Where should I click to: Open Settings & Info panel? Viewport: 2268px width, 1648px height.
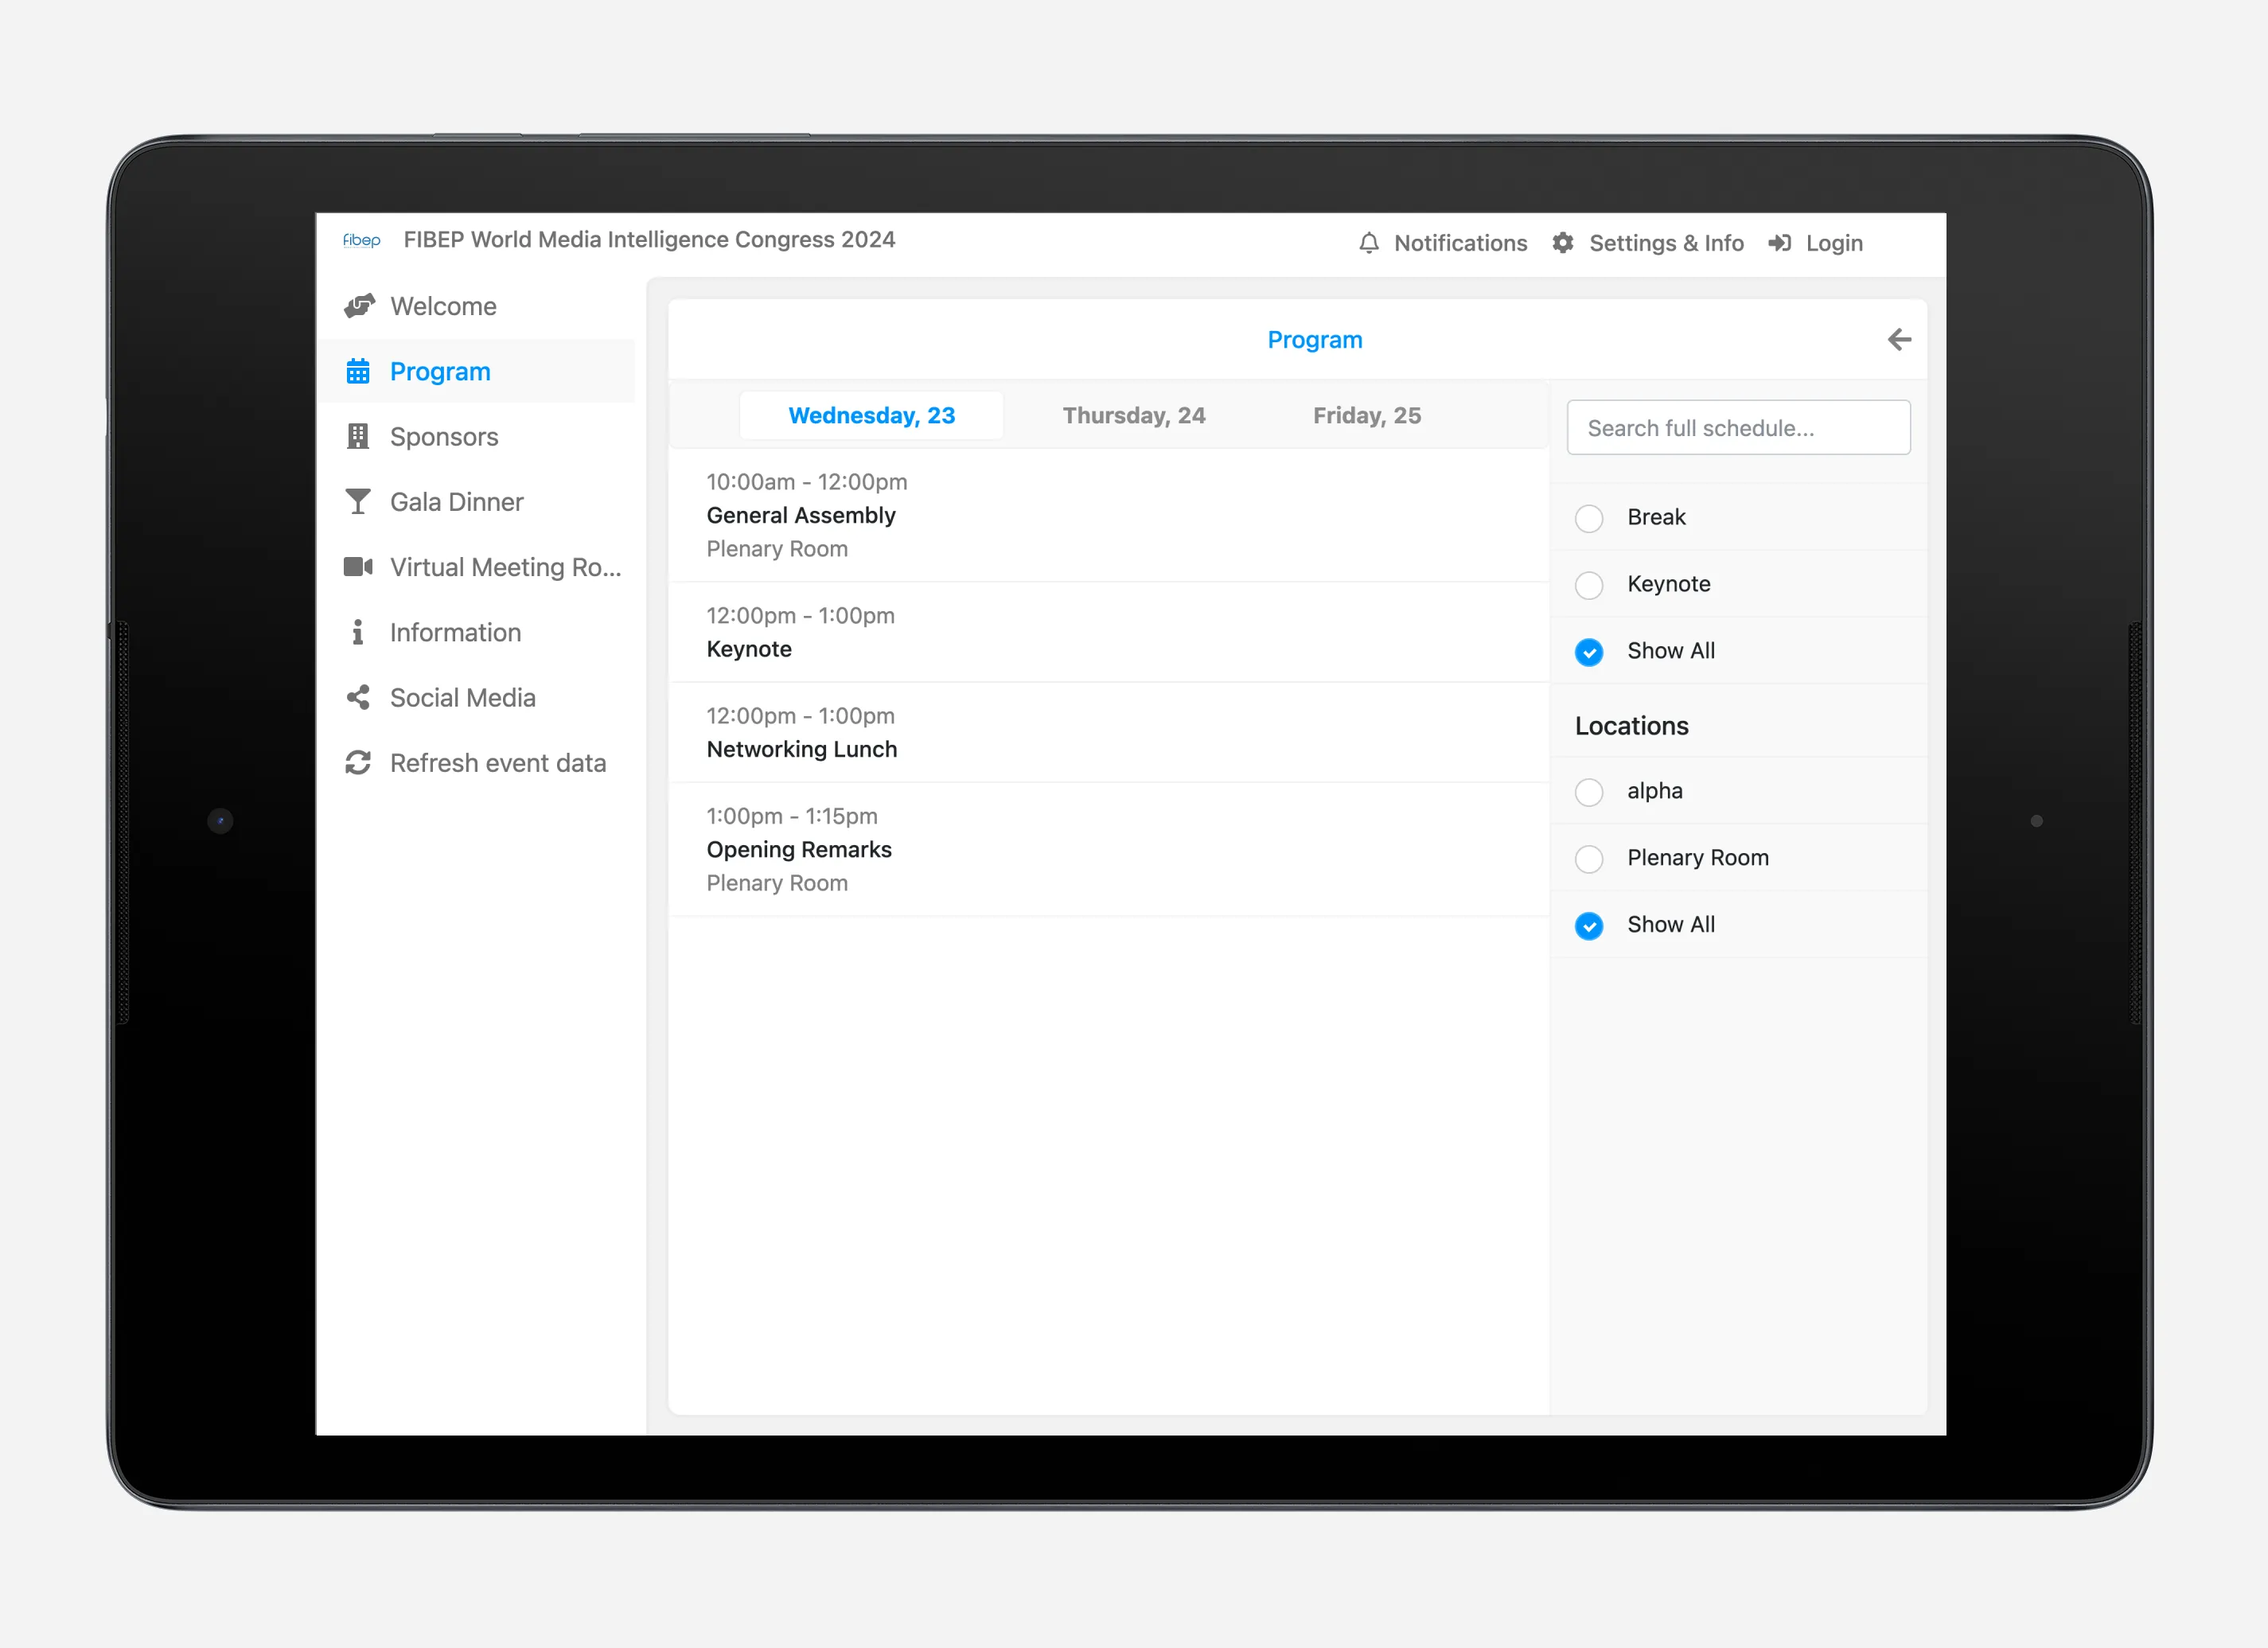[1648, 241]
